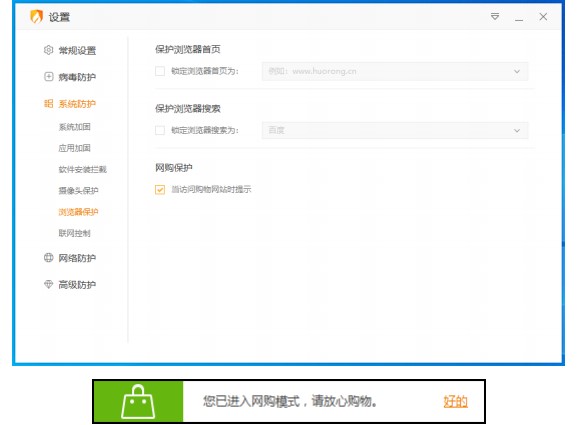The image size is (581, 425).
Task: Close the 设置 window
Action: point(543,17)
